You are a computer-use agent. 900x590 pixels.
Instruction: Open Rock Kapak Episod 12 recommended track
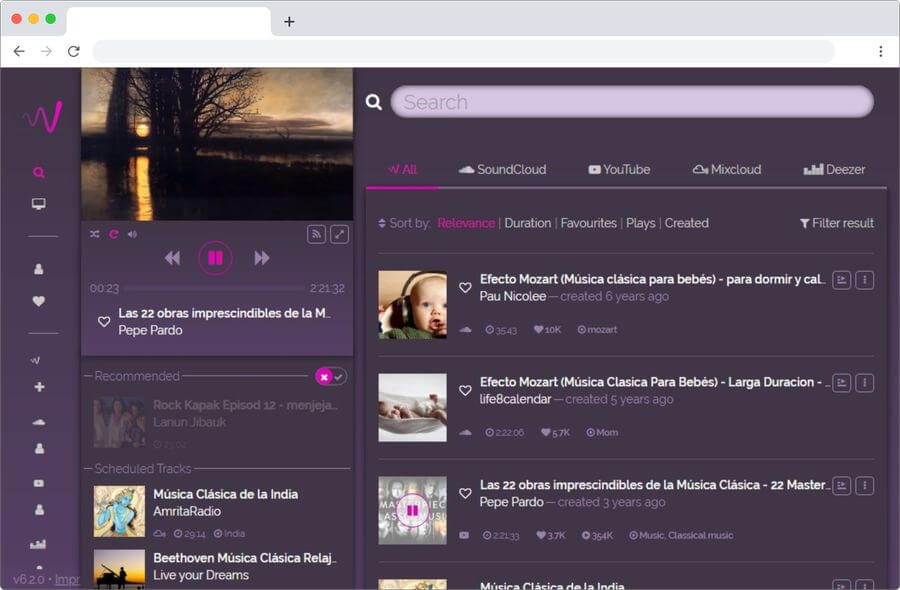click(245, 405)
